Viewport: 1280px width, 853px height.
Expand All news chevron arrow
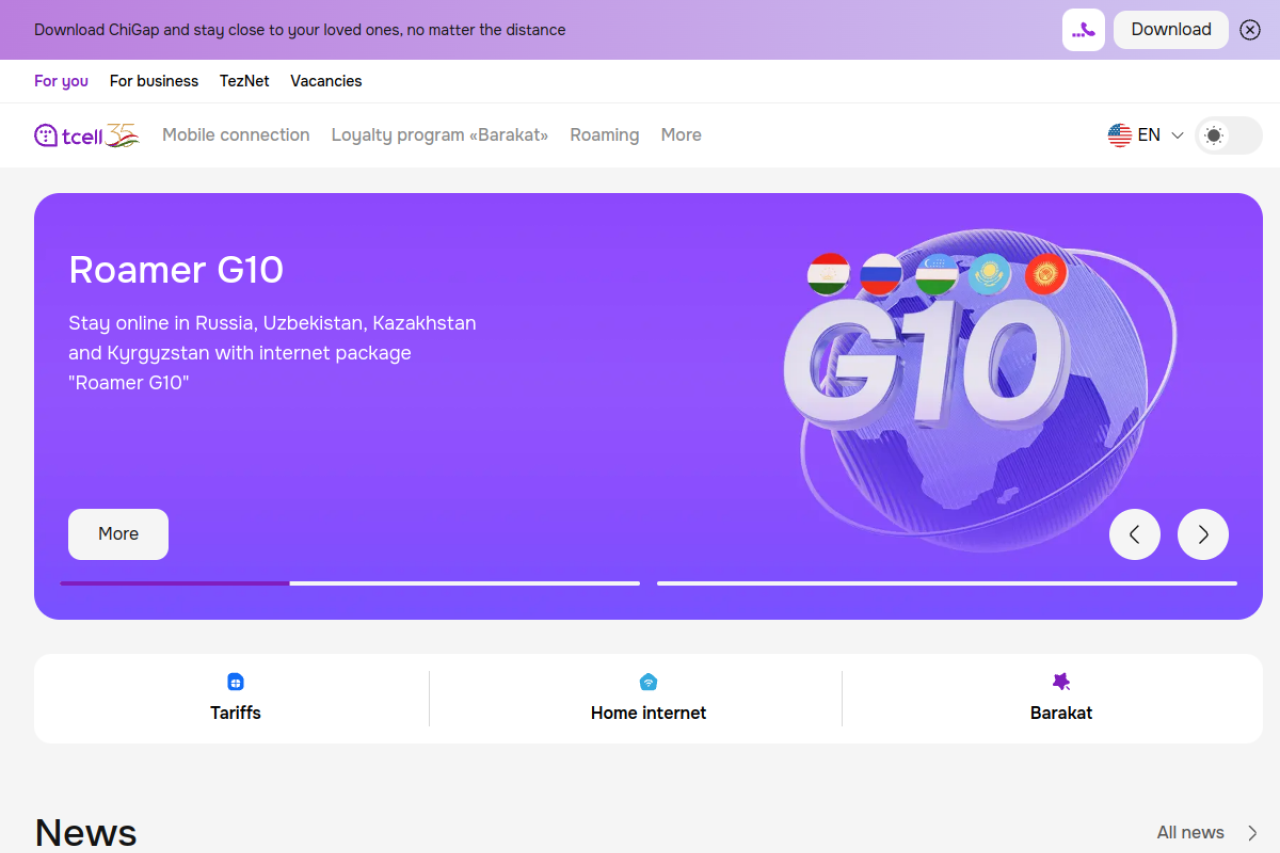pos(1252,833)
